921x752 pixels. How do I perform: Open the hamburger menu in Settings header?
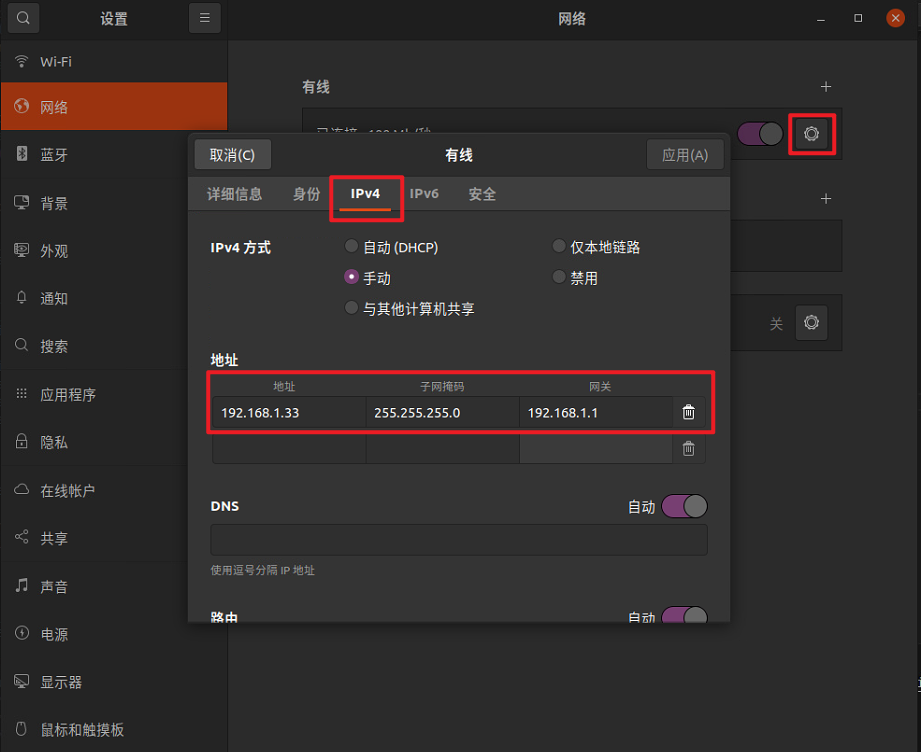(x=204, y=18)
